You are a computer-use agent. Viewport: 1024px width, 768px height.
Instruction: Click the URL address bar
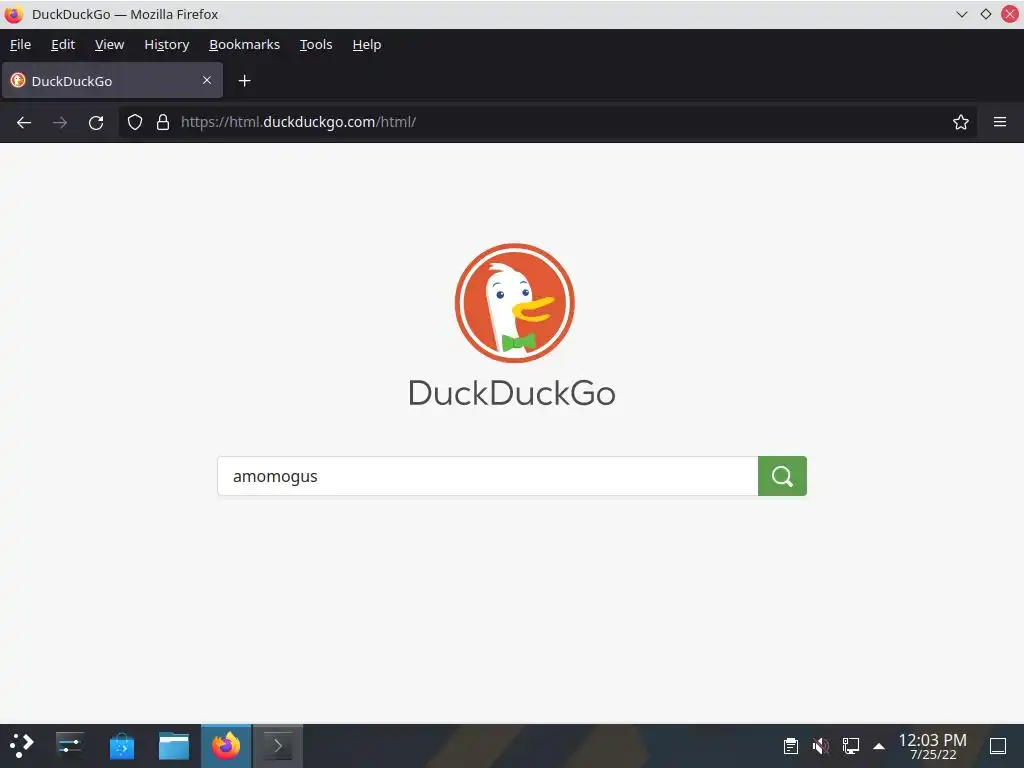(x=547, y=122)
